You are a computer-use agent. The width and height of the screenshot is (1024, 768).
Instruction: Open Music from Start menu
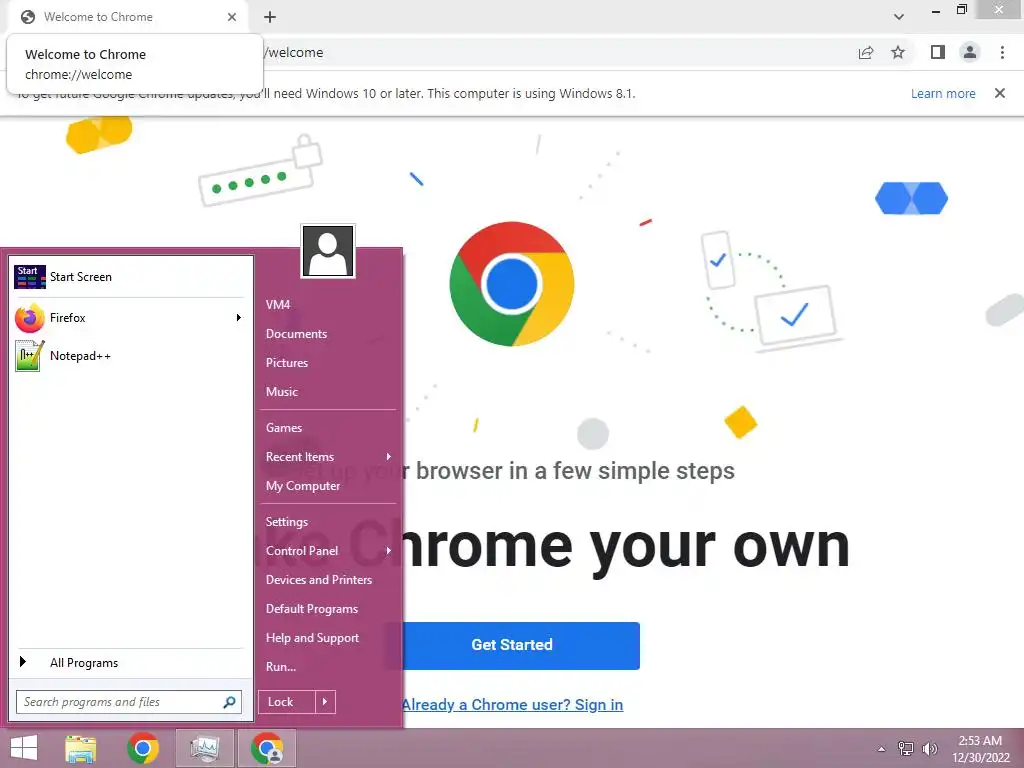pos(281,392)
